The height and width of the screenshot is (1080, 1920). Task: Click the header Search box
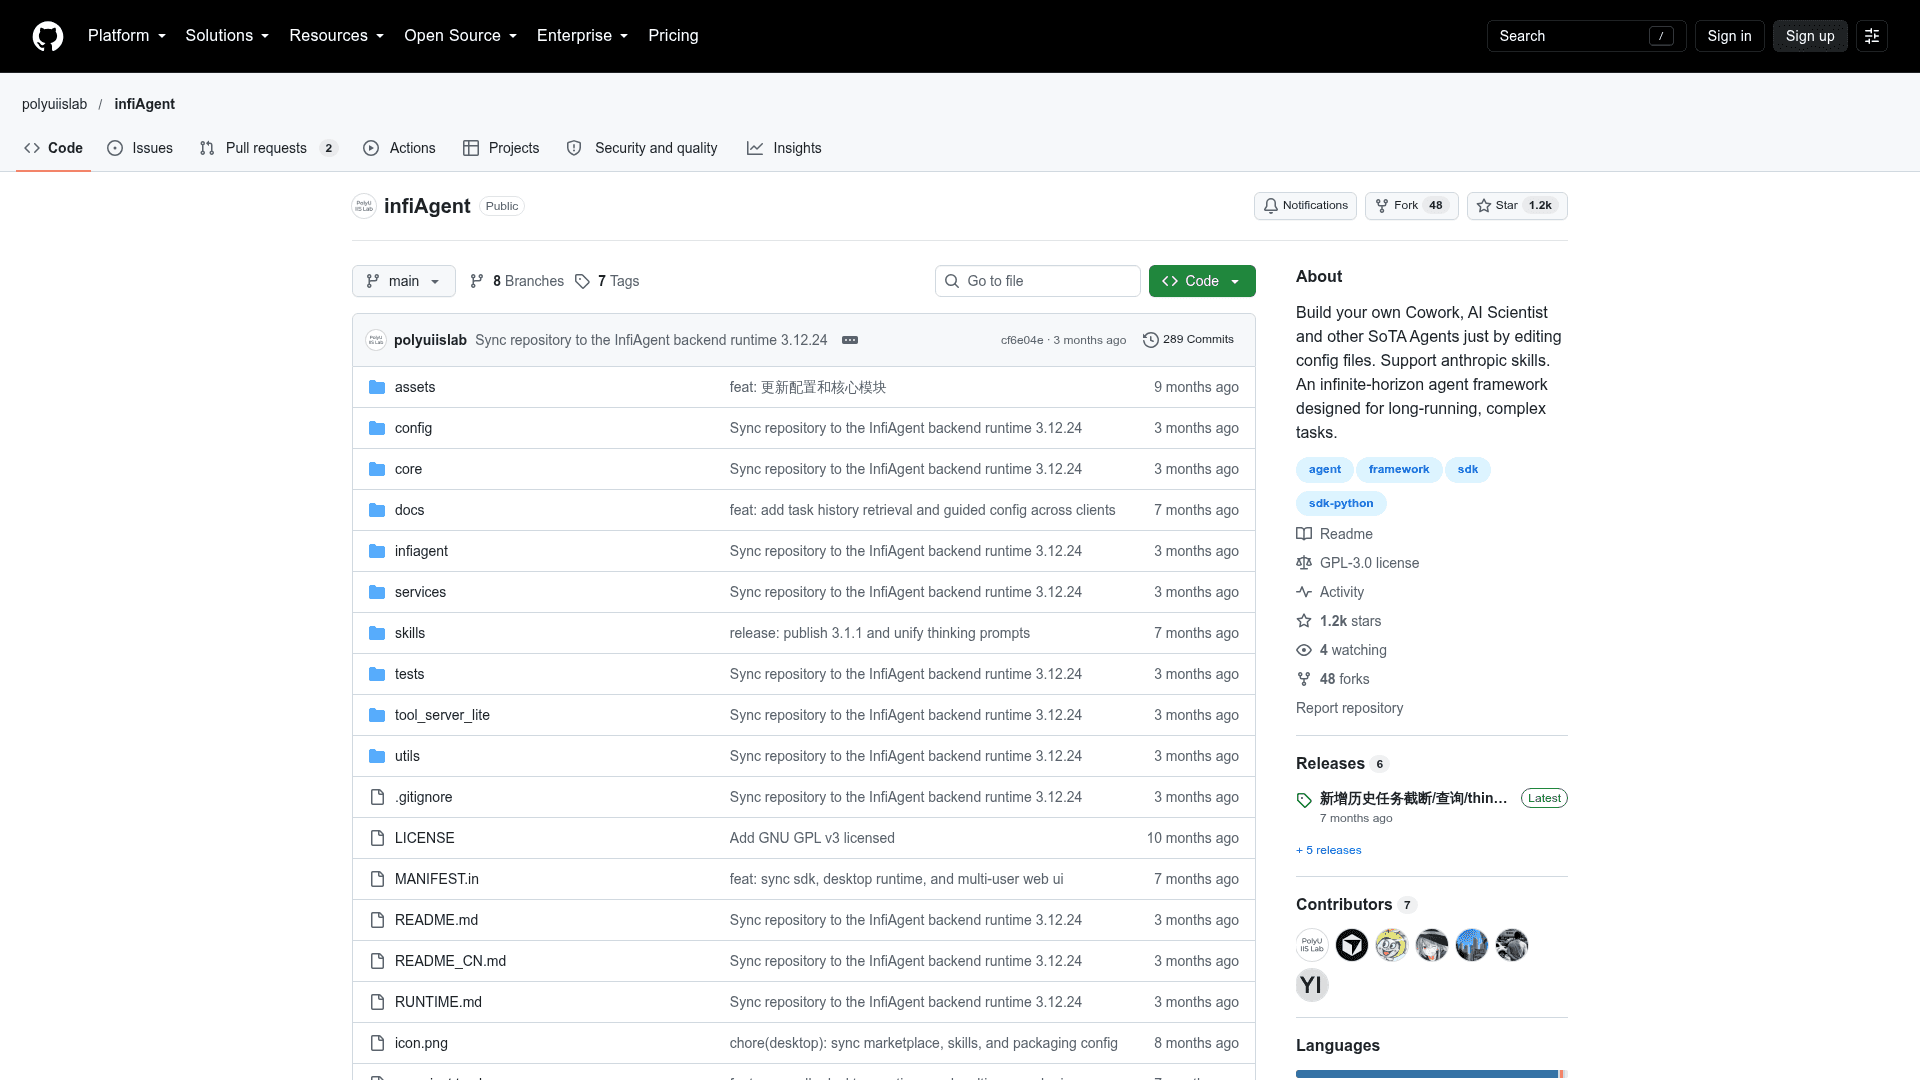(x=1586, y=36)
